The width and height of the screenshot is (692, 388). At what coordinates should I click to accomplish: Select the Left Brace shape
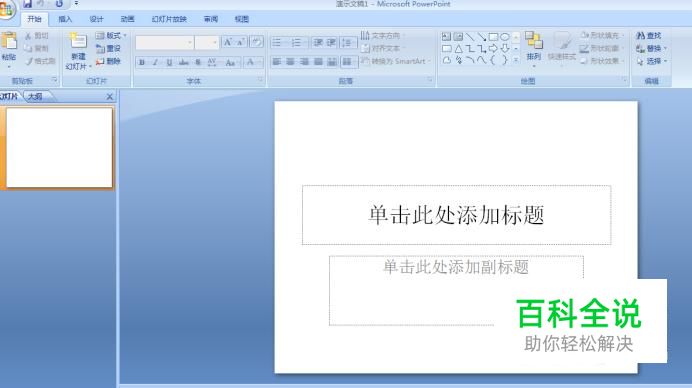[493, 60]
